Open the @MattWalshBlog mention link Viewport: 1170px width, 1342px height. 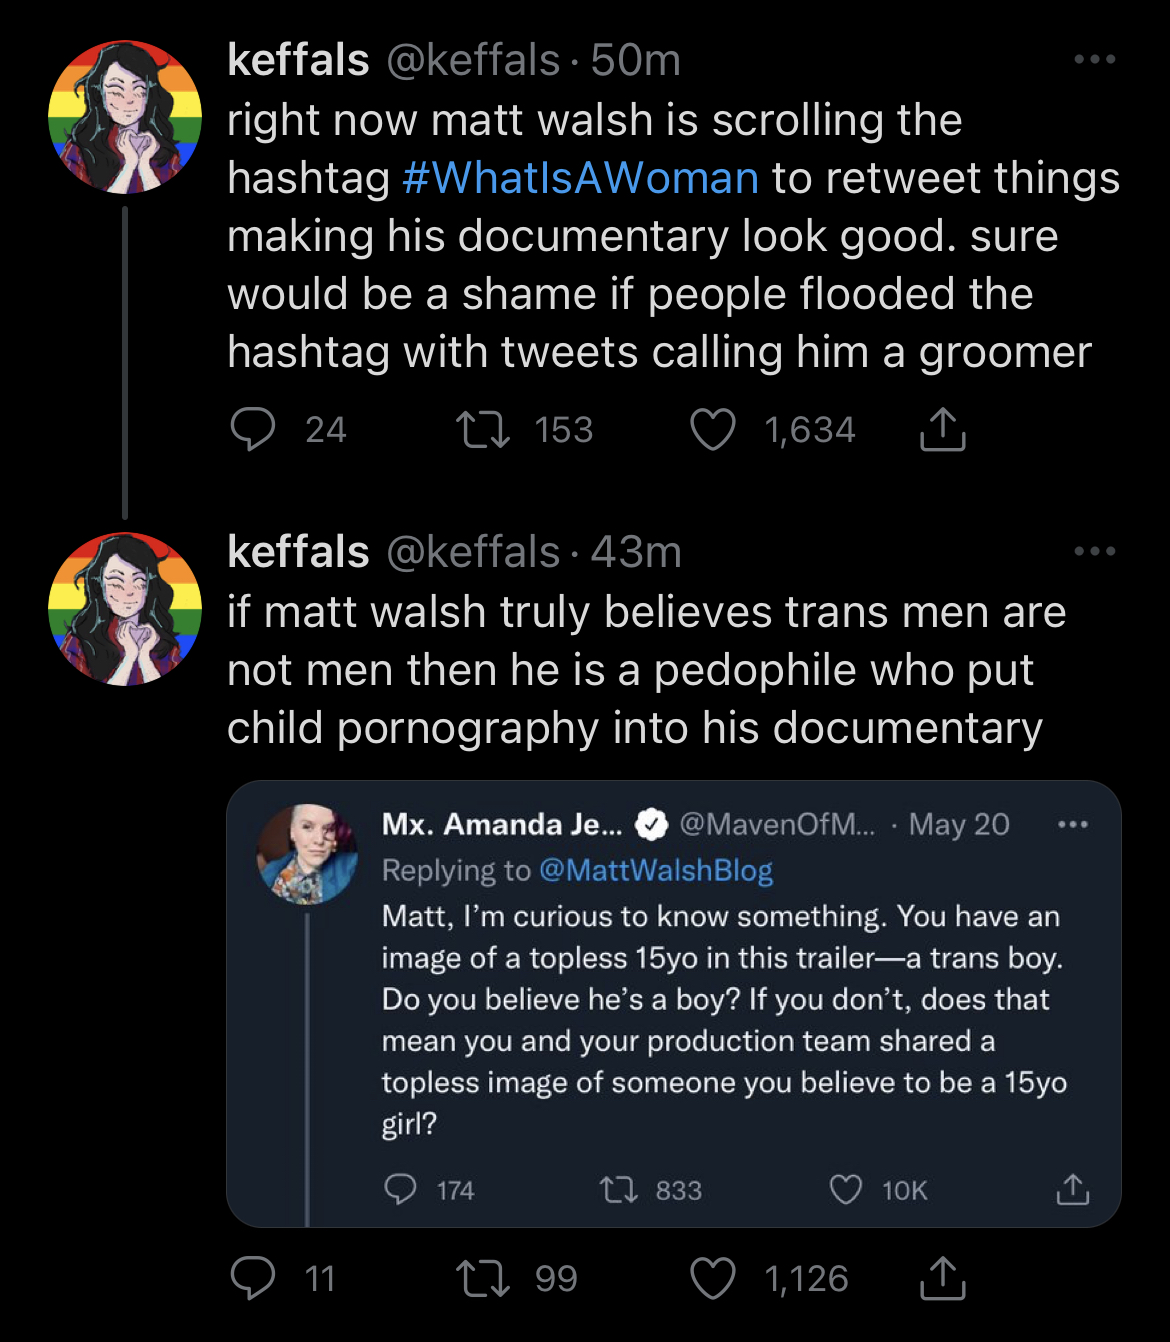click(x=656, y=870)
